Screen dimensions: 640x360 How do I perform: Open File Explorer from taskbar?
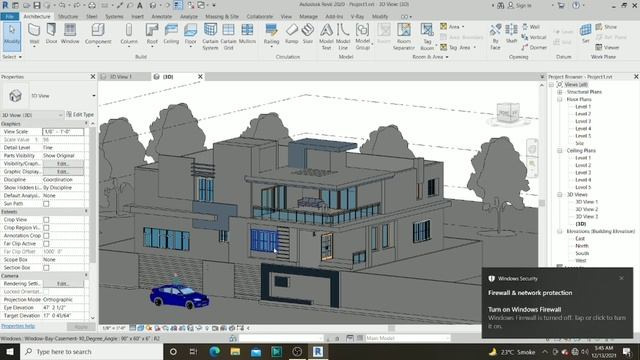point(236,351)
